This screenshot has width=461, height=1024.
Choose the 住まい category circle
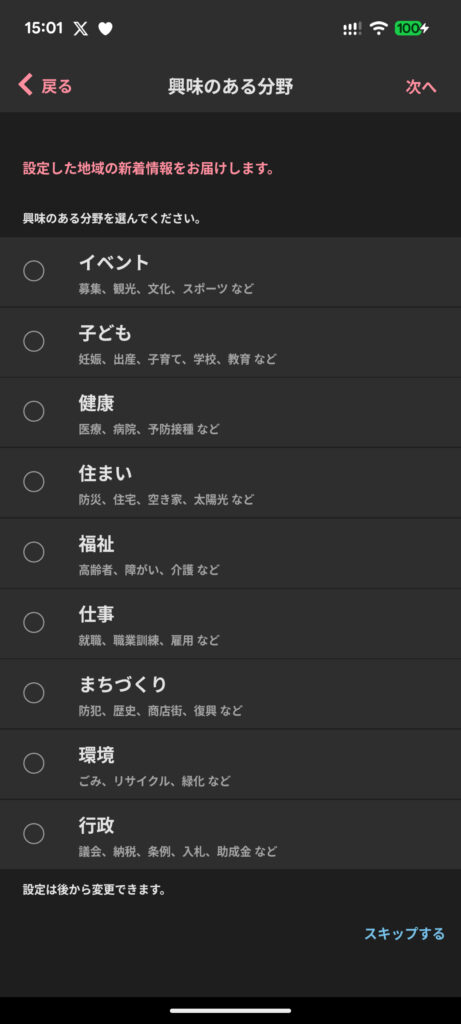(34, 482)
